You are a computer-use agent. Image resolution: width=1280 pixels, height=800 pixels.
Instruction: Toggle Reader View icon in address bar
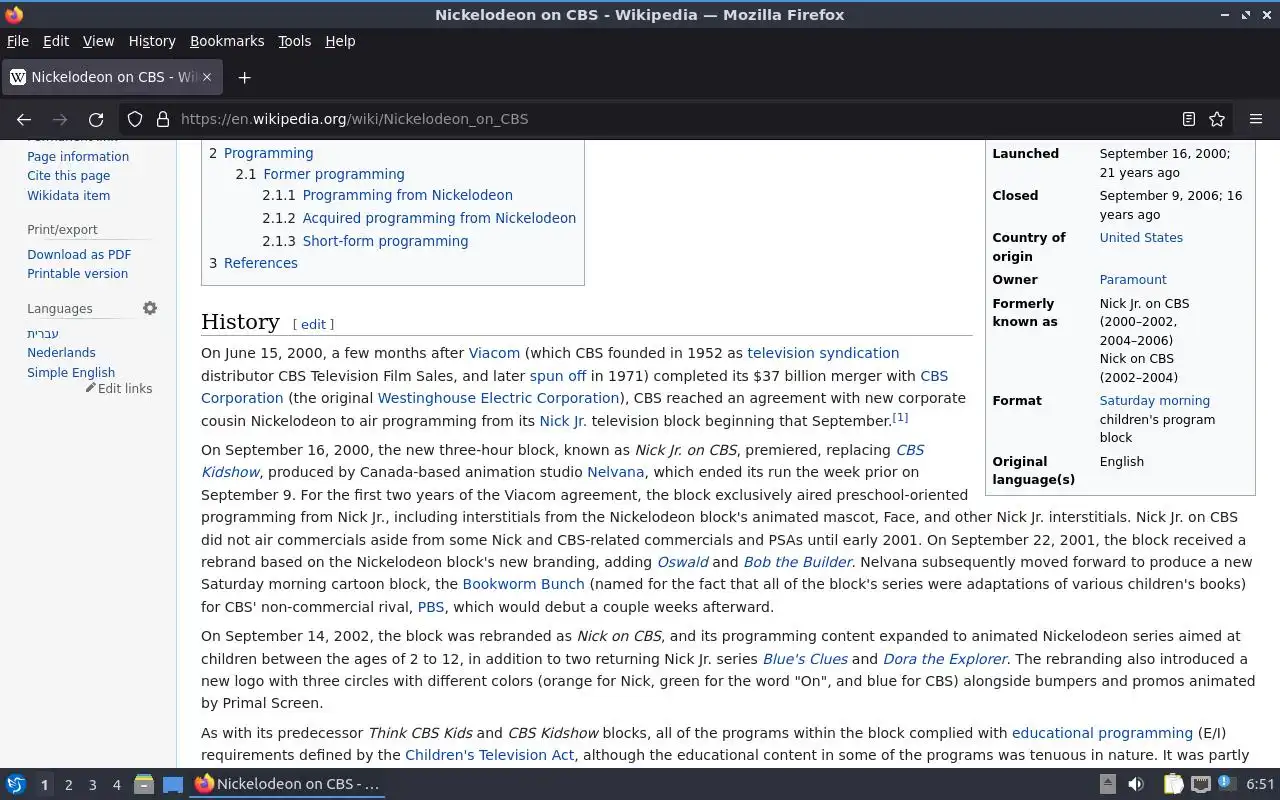(x=1188, y=119)
